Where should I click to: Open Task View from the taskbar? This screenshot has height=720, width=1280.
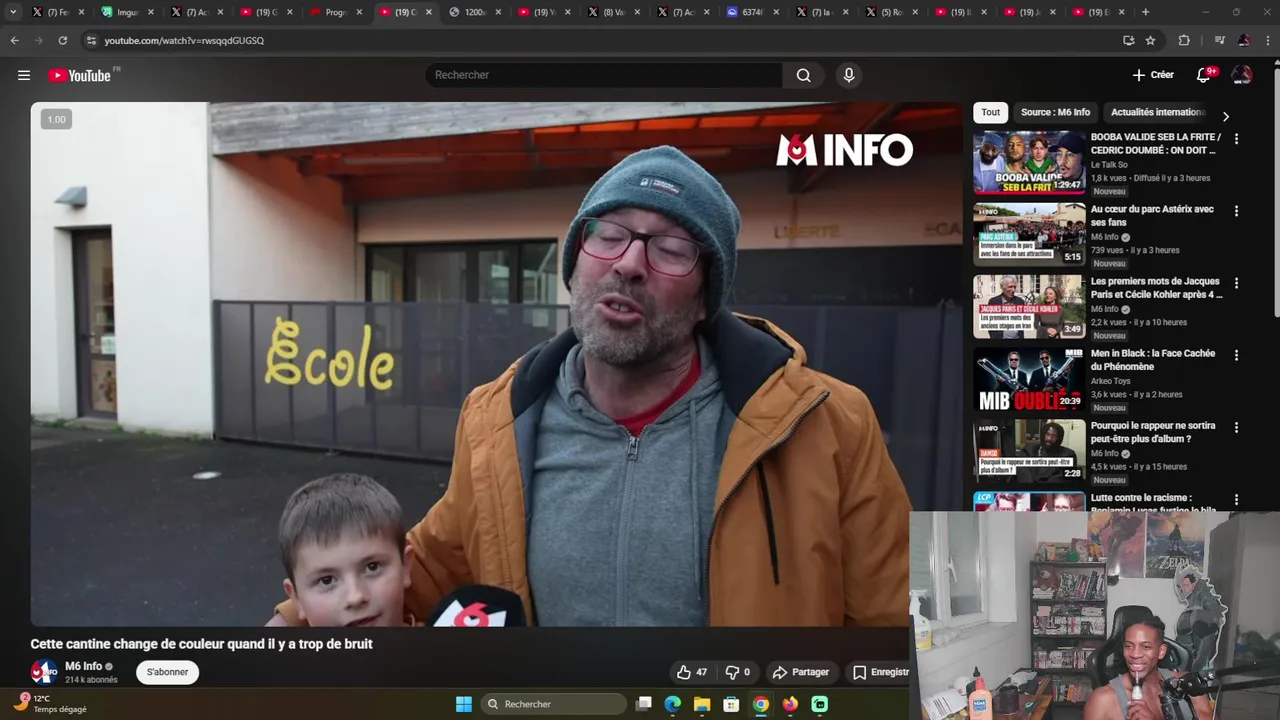[644, 704]
